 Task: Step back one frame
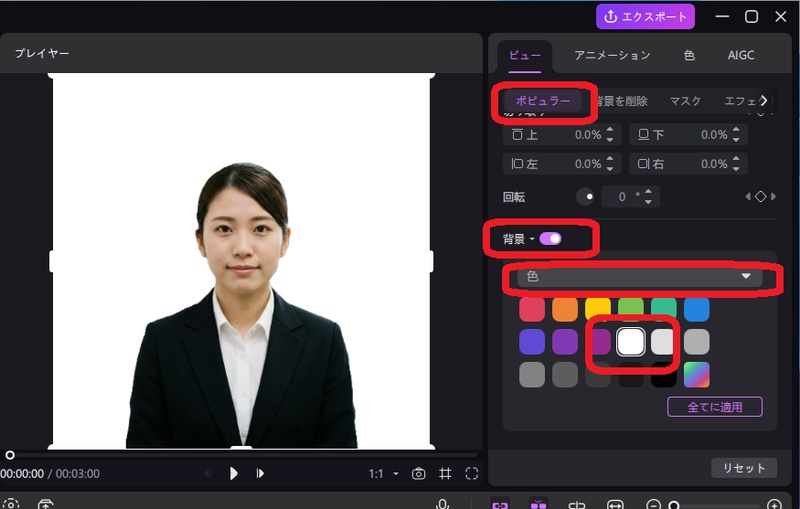point(208,473)
